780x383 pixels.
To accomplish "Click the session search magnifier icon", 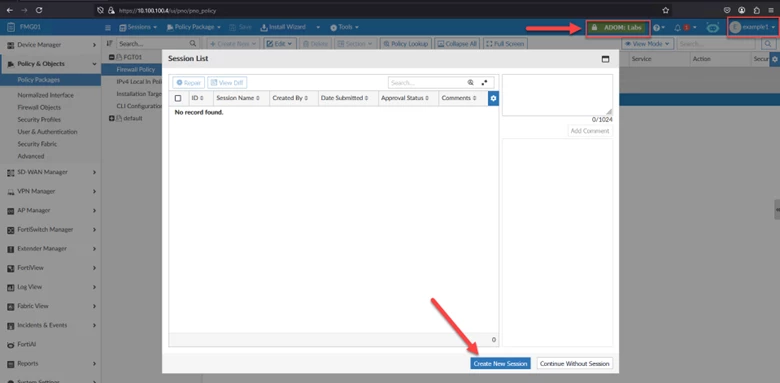I will click(x=471, y=83).
